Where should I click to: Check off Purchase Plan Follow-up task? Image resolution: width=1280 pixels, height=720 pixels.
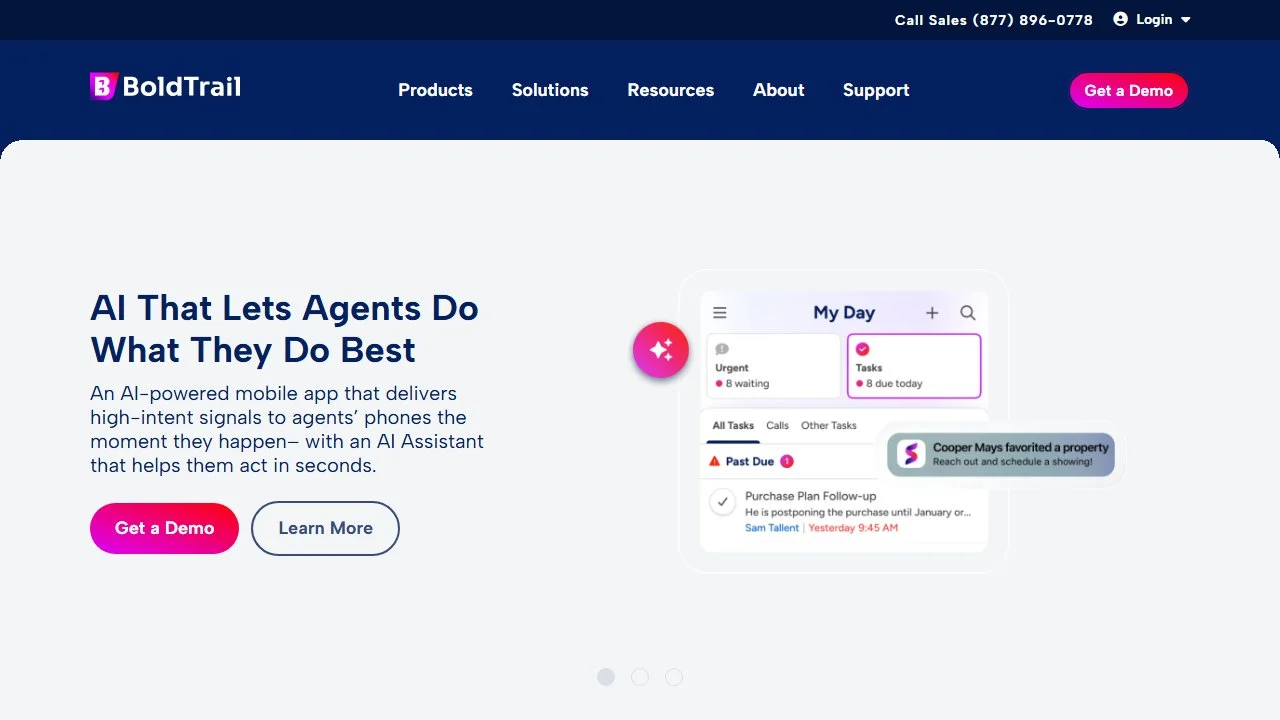723,502
